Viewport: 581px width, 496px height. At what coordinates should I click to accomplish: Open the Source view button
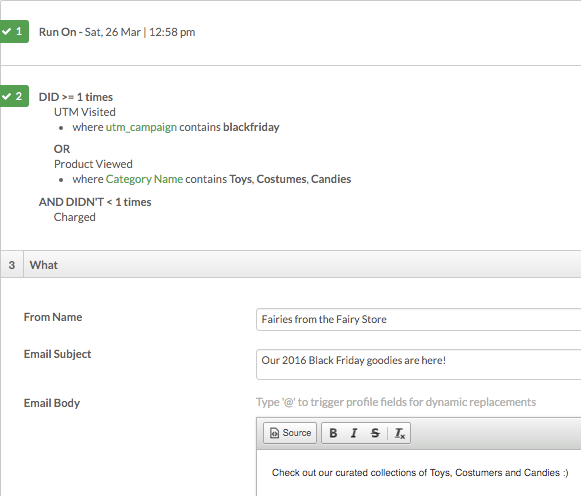pyautogui.click(x=290, y=433)
